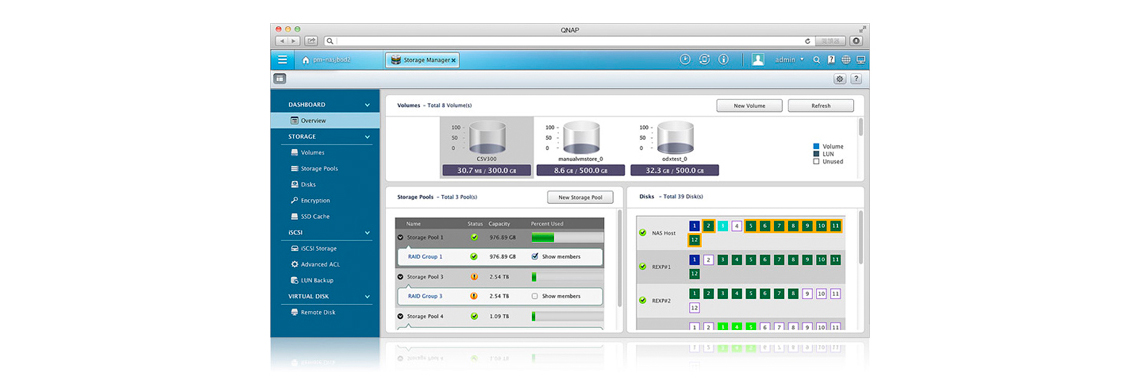Open event notifications info icon
Image resolution: width=1140 pixels, height=380 pixels.
pyautogui.click(x=723, y=60)
